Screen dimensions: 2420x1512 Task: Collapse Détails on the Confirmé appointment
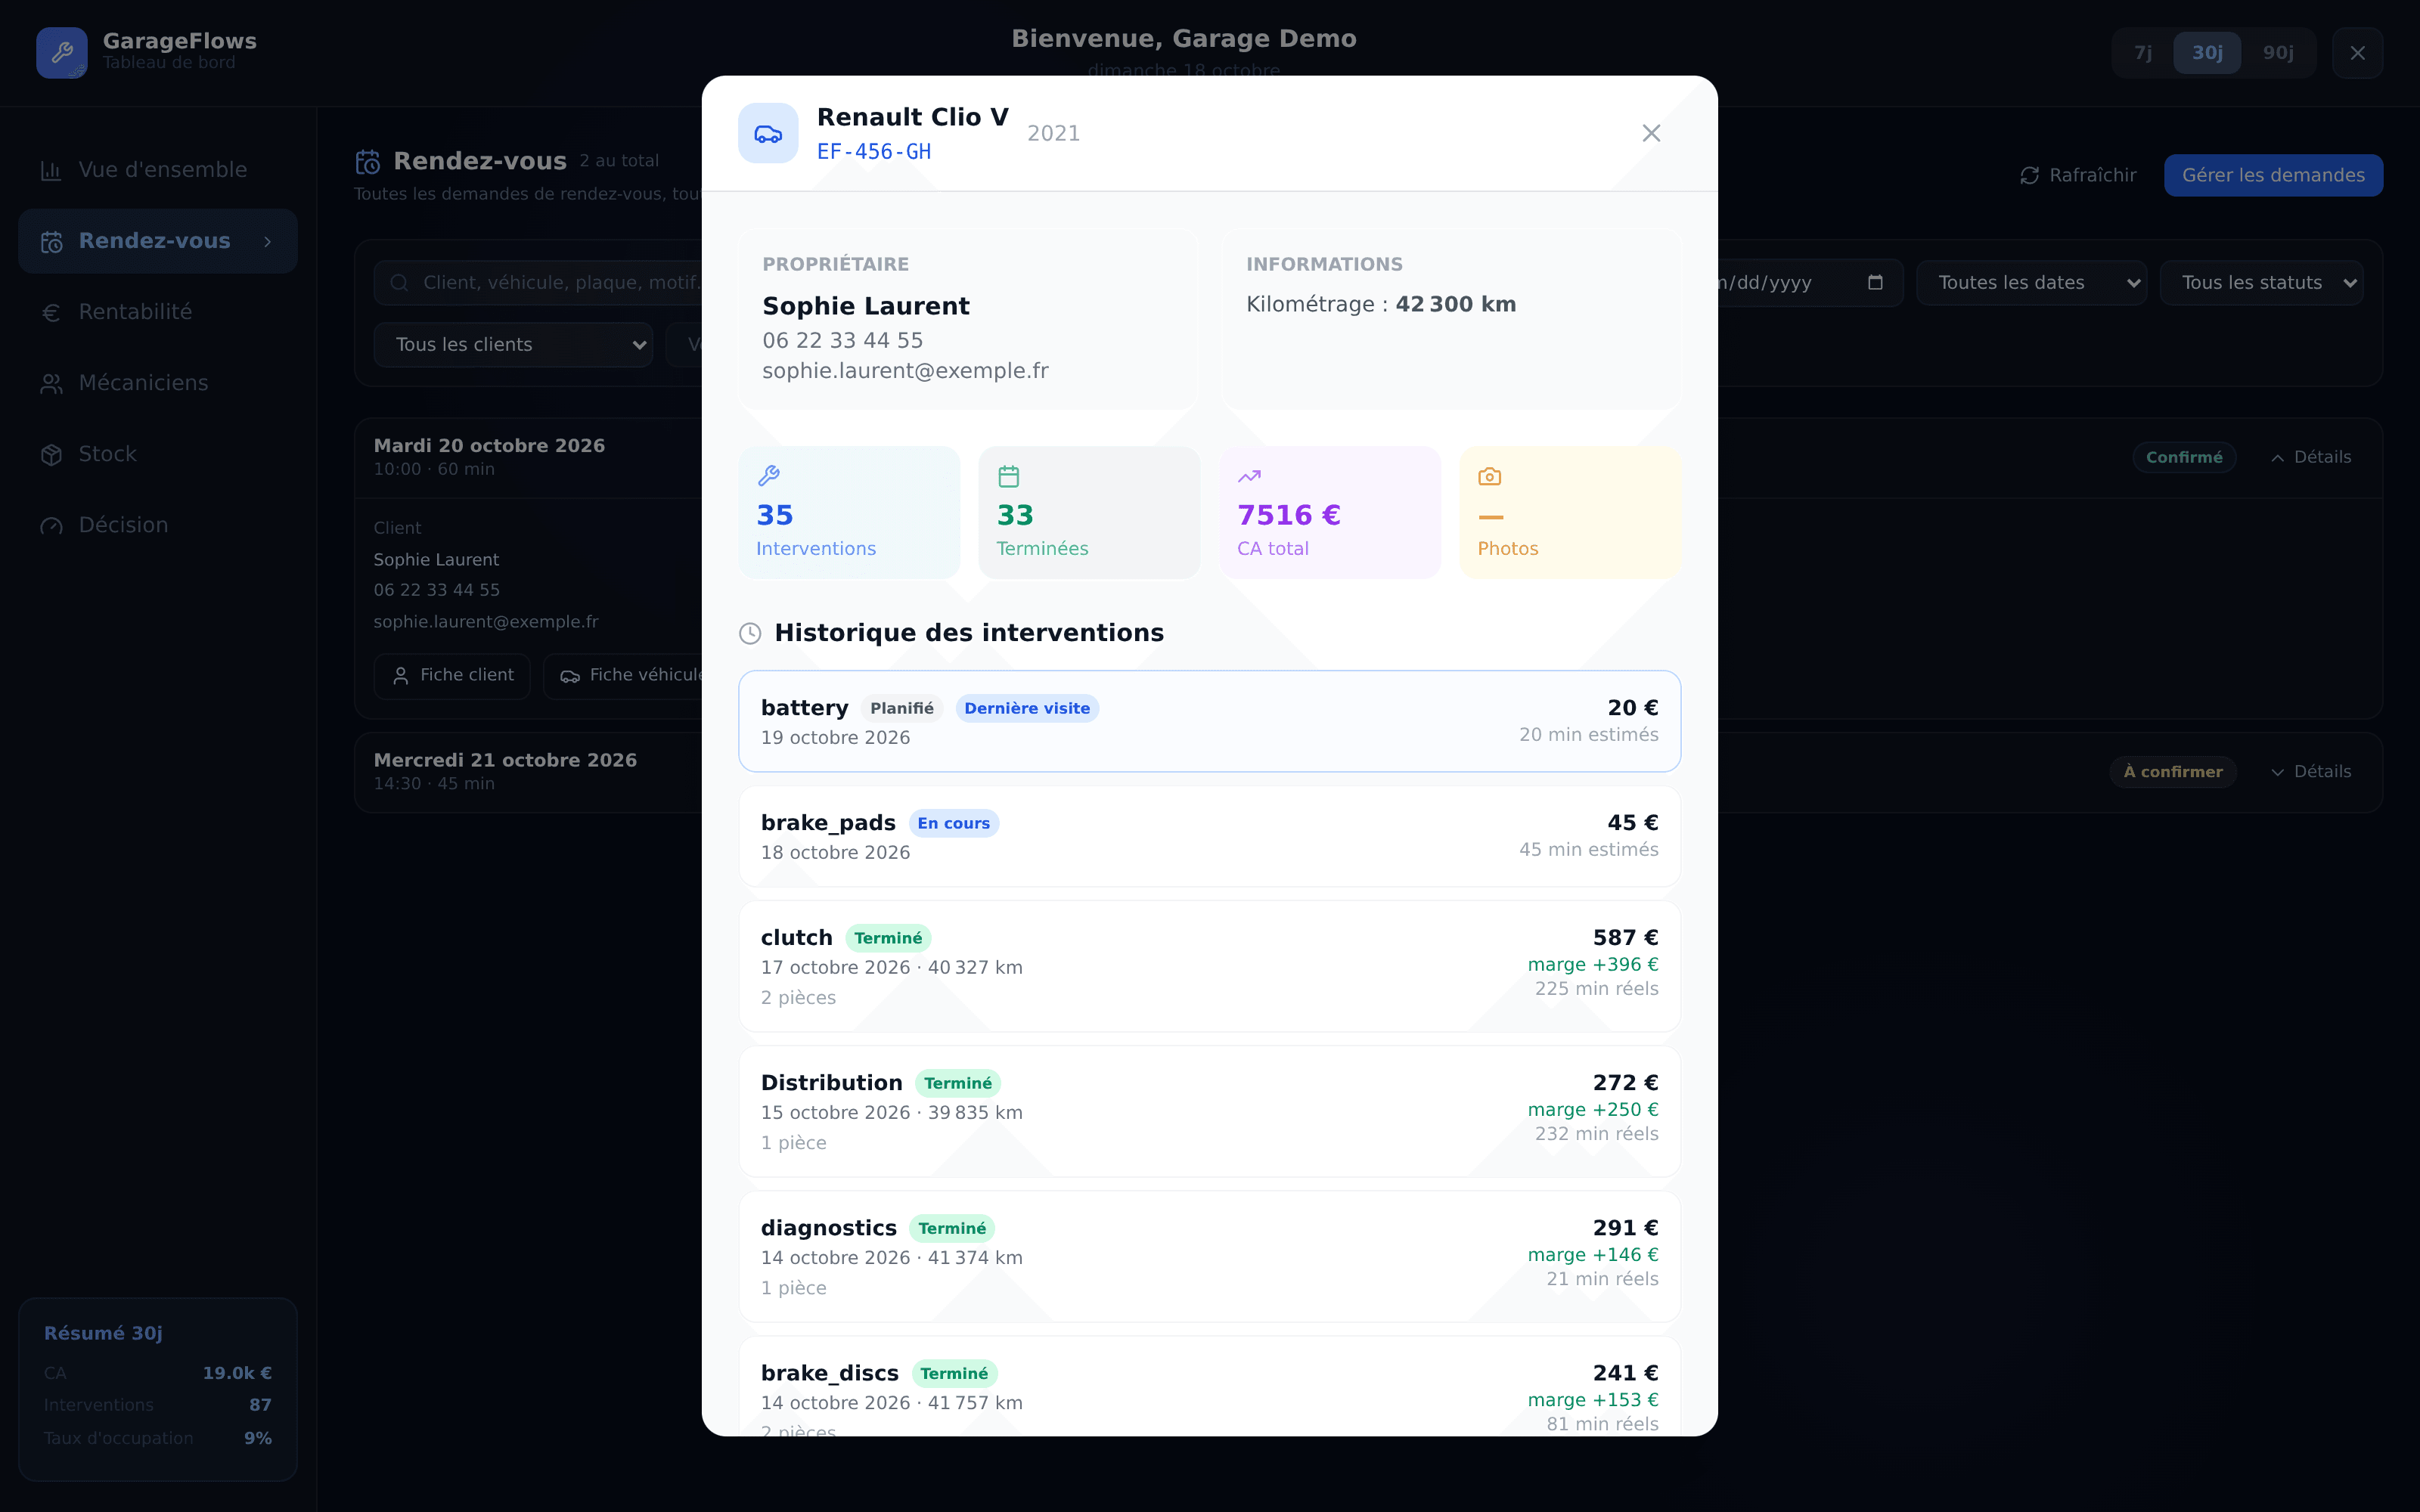click(x=2311, y=457)
